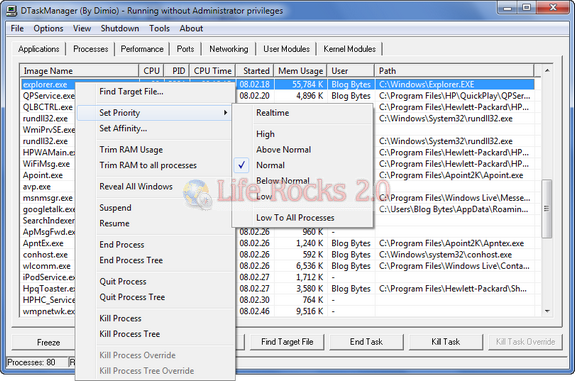The width and height of the screenshot is (575, 381).
Task: Switch to the Kernel Modules tab
Action: point(349,49)
